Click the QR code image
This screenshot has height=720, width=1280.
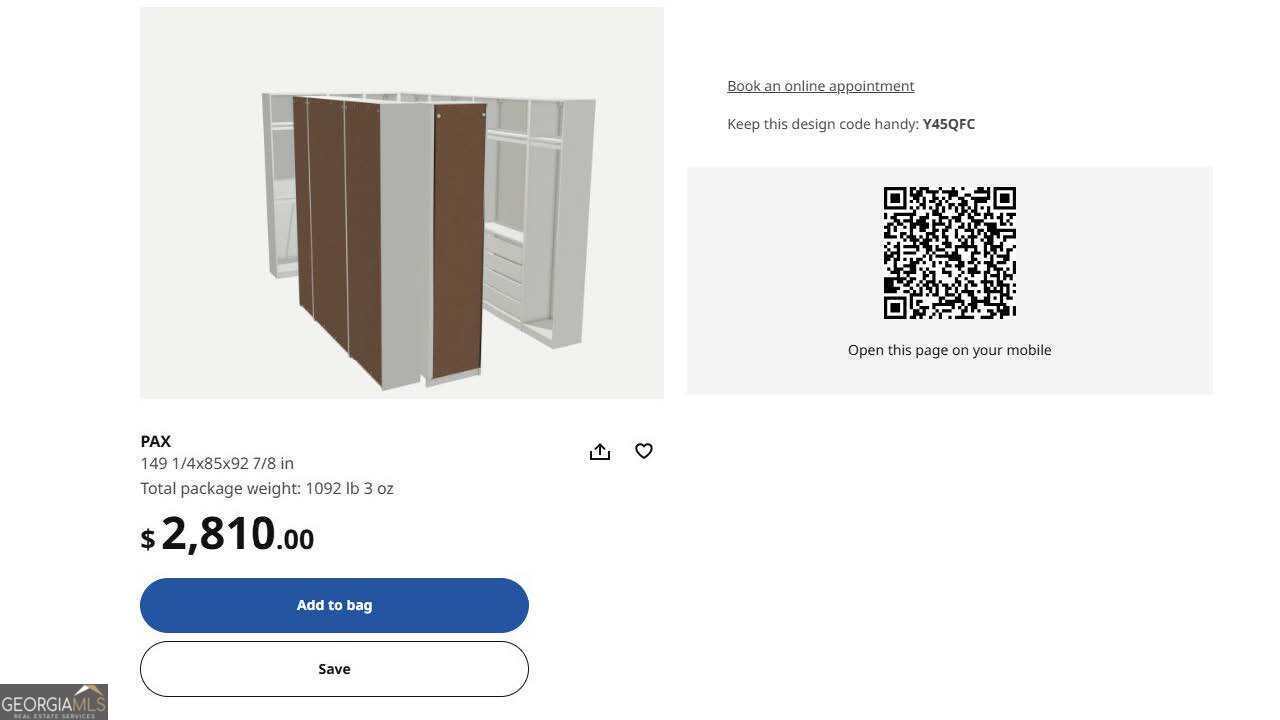(x=950, y=253)
